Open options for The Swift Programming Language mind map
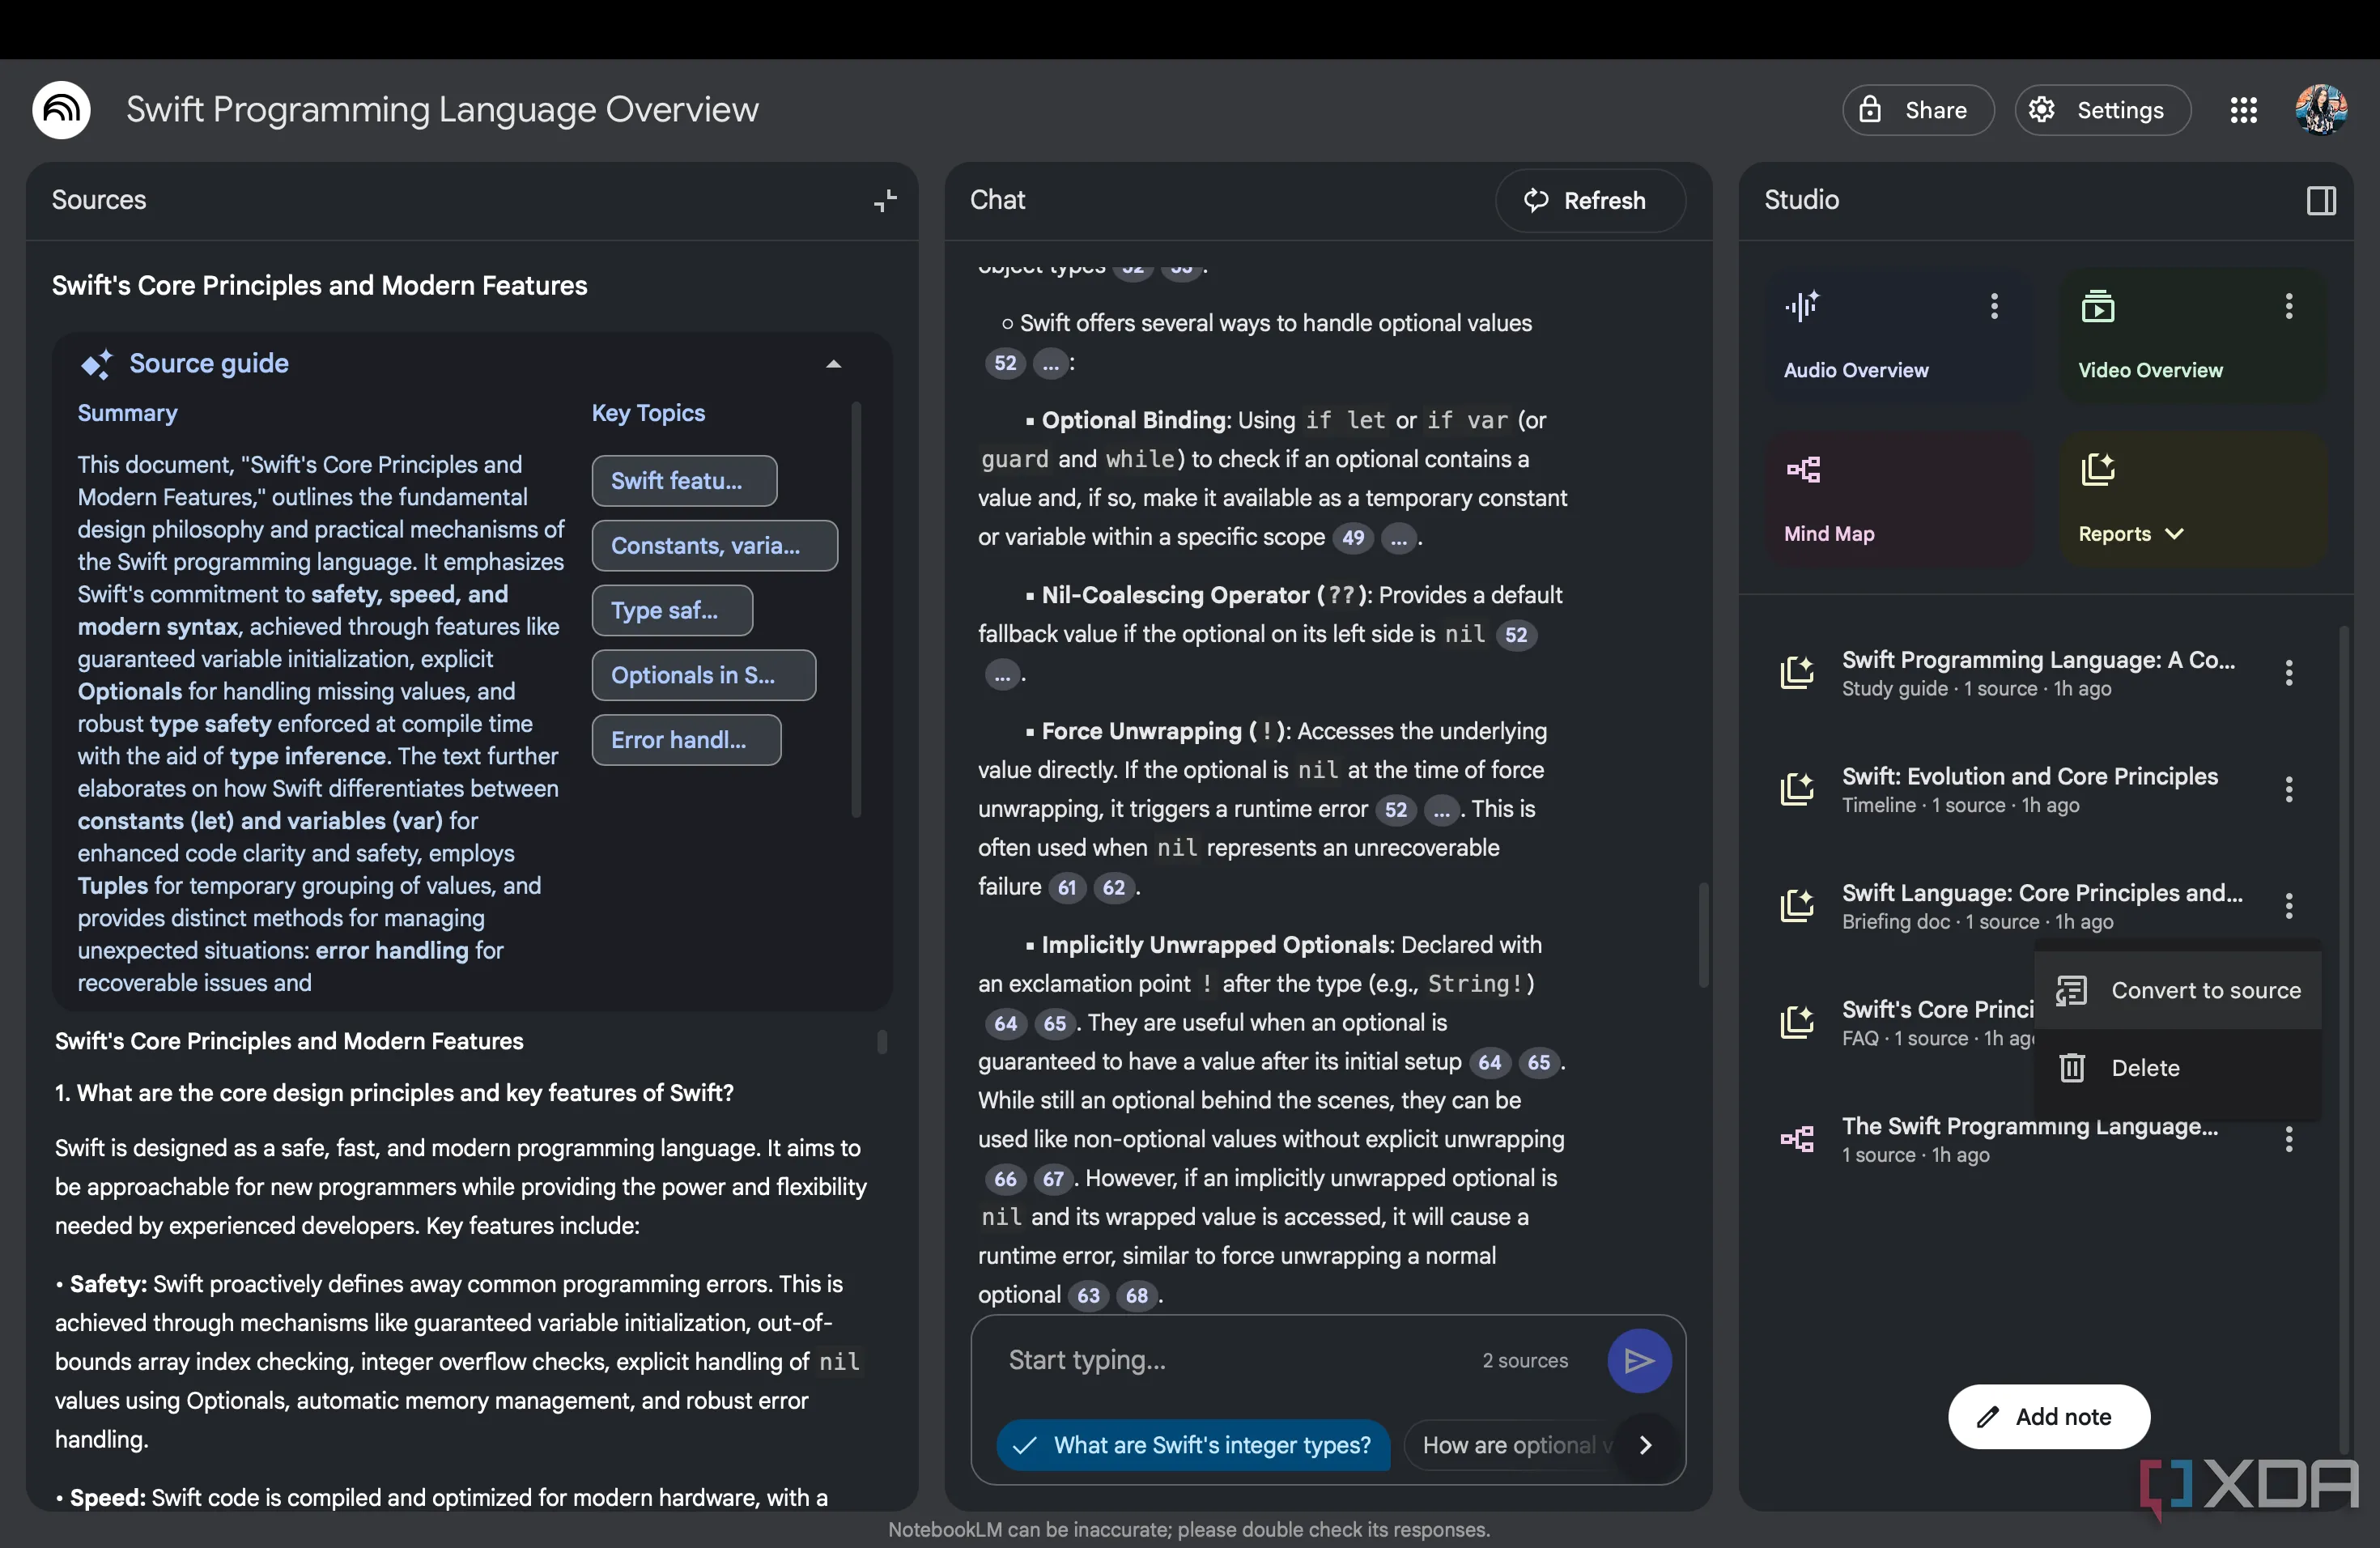Viewport: 2380px width, 1548px height. point(2288,1139)
